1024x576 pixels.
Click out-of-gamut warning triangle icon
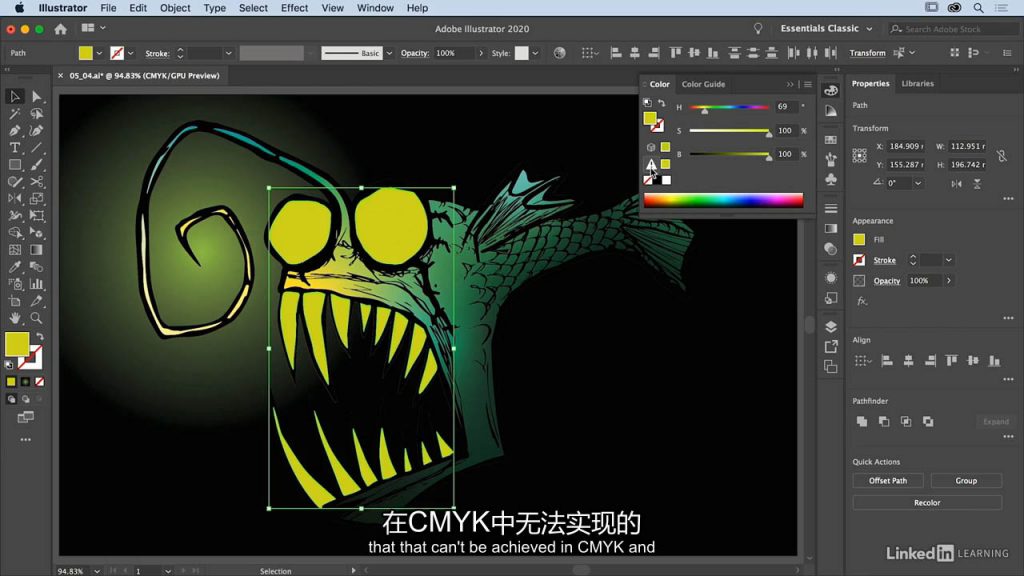651,164
